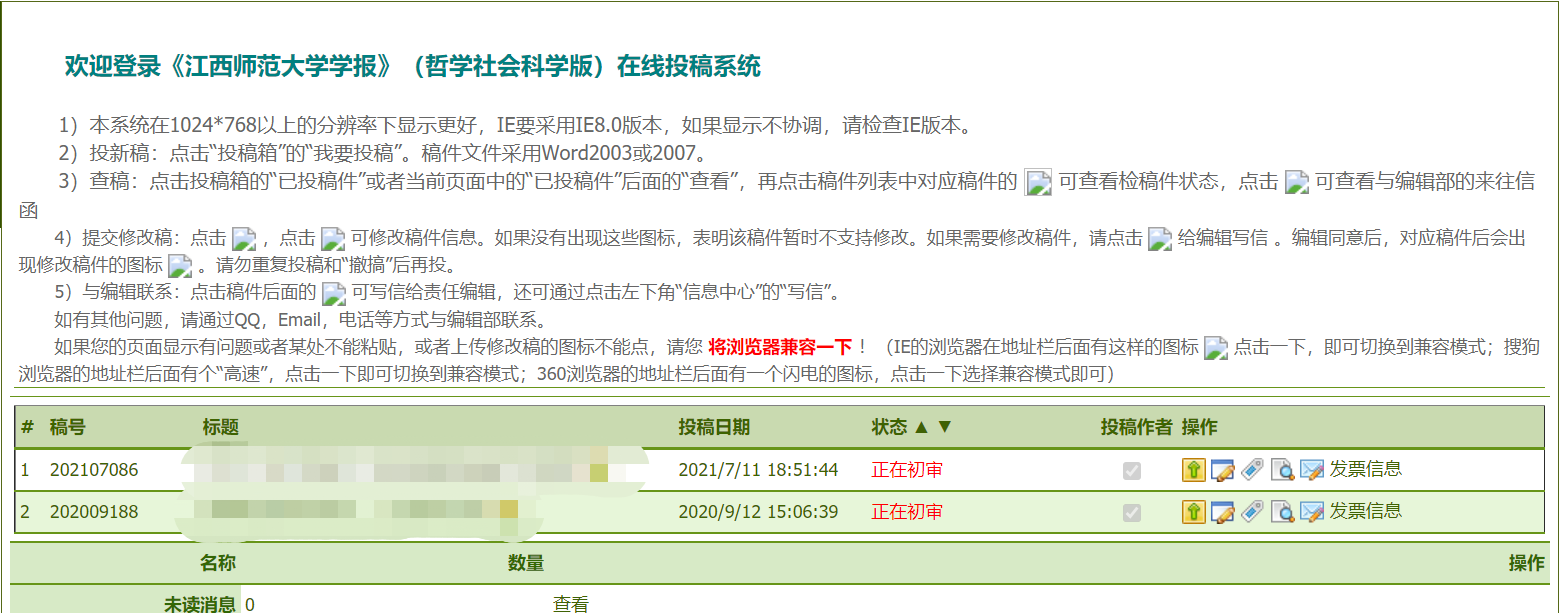
Task: Click the 投稿日期 column header
Action: coord(714,427)
